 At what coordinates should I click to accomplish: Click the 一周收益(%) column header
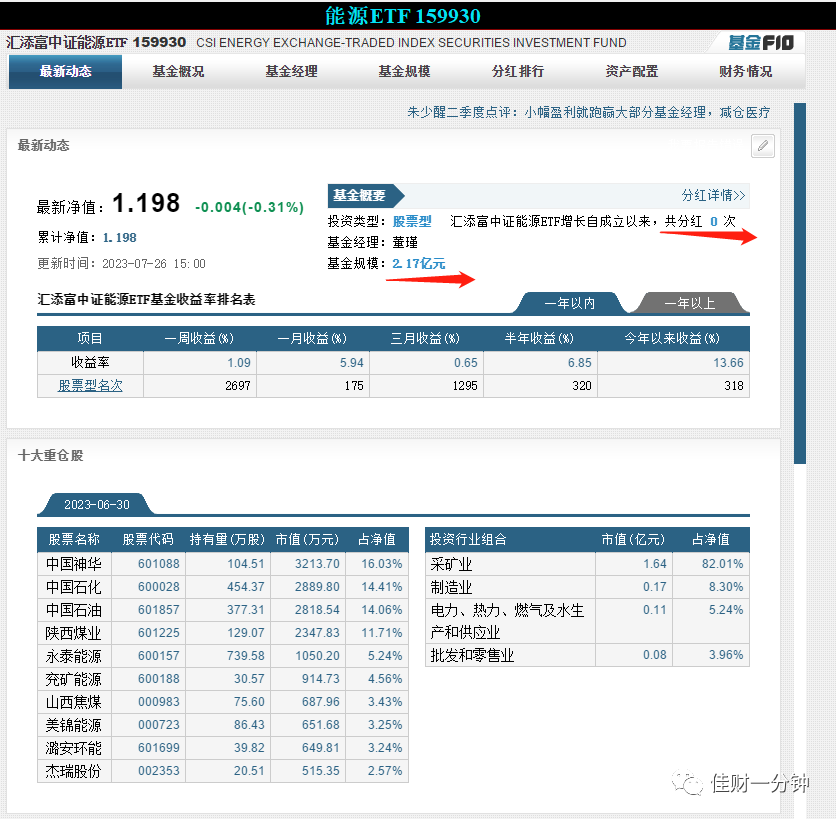point(199,339)
